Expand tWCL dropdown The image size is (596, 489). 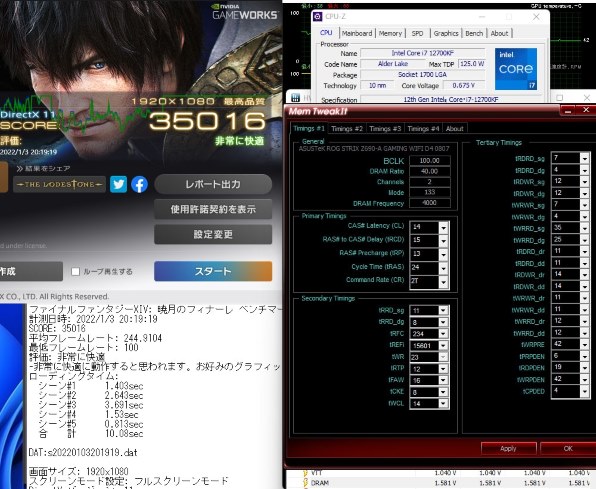(x=443, y=403)
